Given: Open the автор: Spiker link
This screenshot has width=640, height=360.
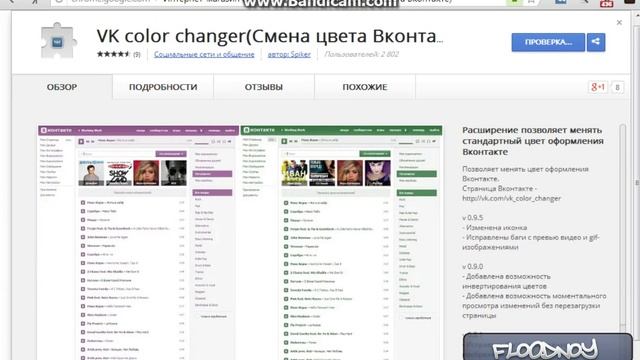Looking at the screenshot, I should coord(289,54).
